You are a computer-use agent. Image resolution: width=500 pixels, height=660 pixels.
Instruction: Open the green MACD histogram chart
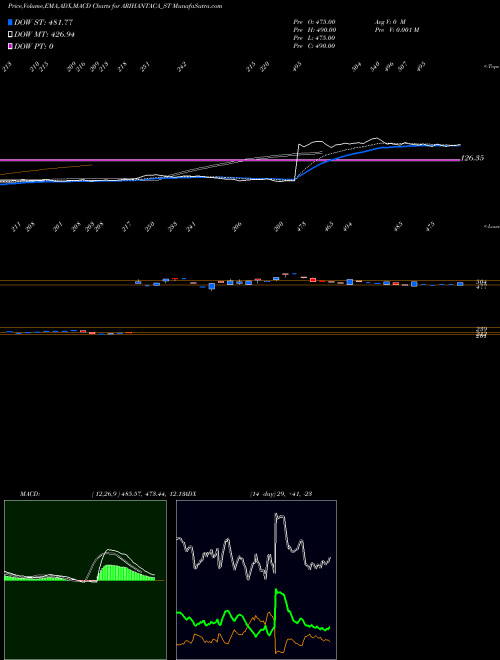click(x=85, y=580)
